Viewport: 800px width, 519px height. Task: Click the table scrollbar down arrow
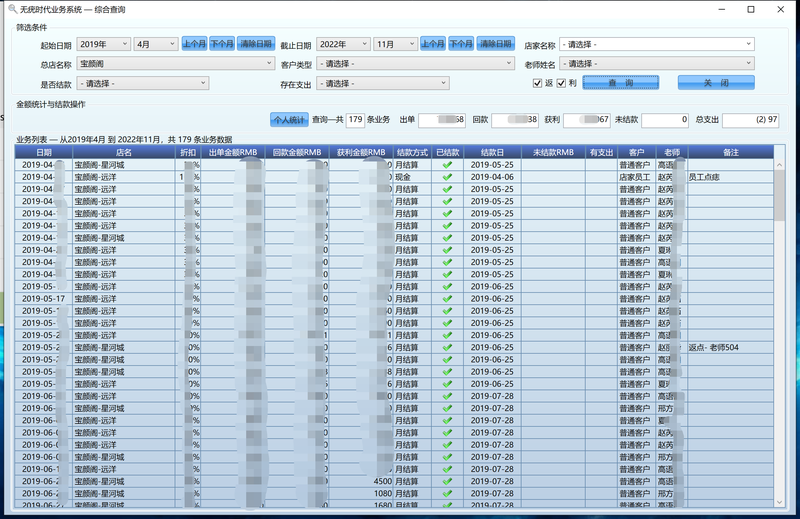point(779,502)
